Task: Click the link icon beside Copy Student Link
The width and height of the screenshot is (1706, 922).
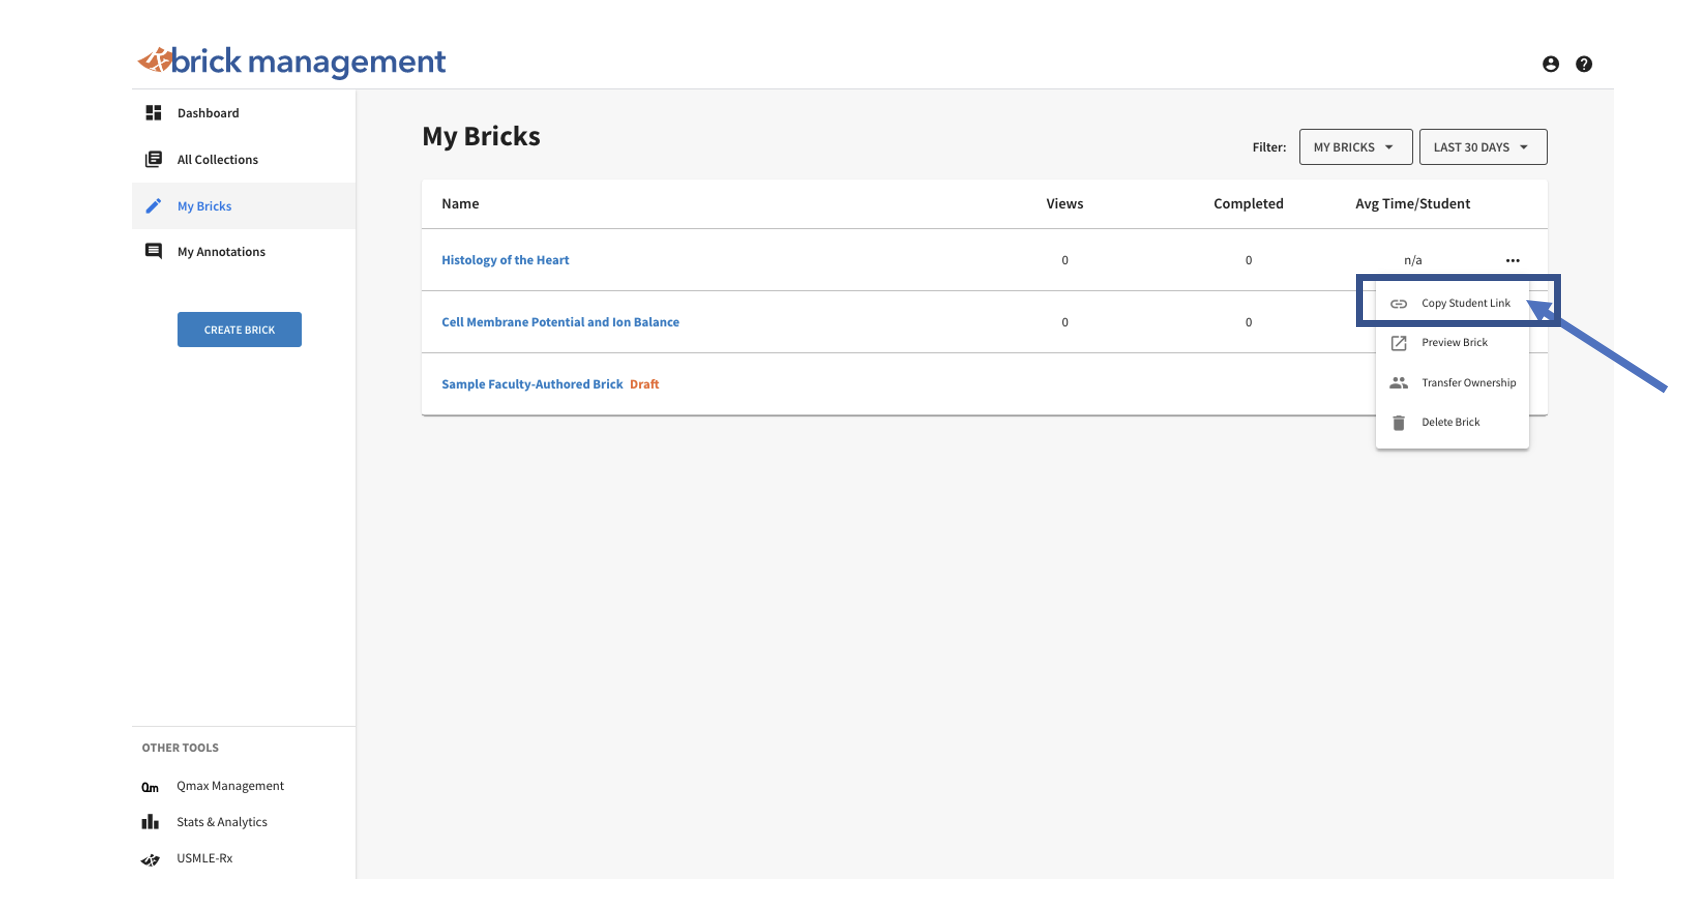Action: pos(1398,303)
